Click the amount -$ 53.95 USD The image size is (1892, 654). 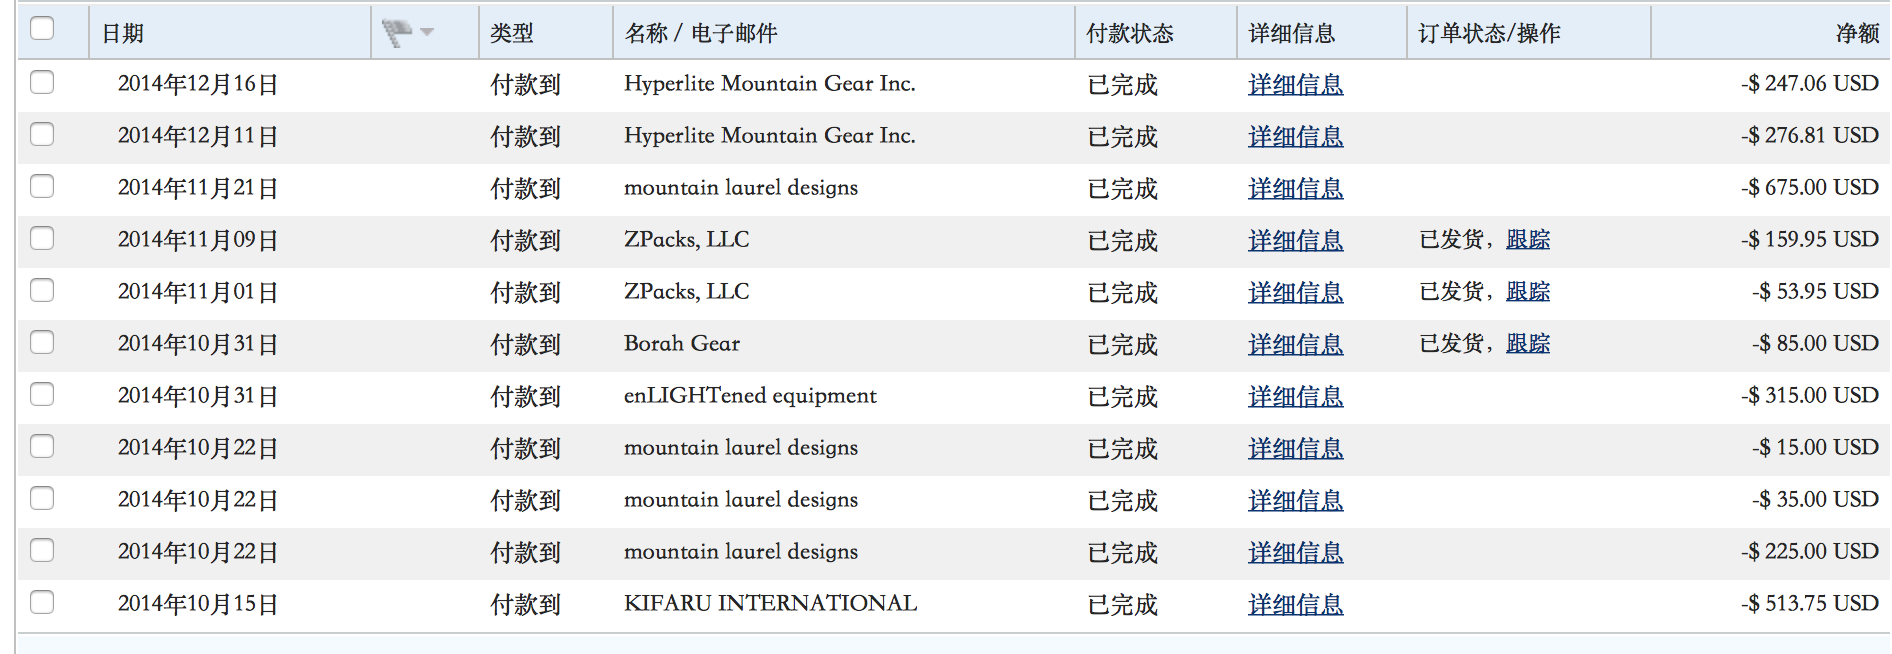pyautogui.click(x=1816, y=292)
